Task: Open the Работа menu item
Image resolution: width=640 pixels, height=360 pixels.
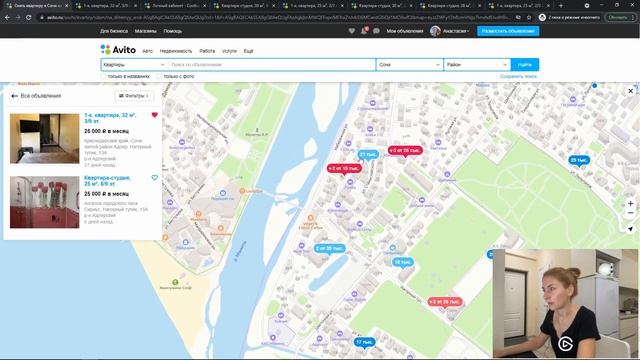Action: 207,51
